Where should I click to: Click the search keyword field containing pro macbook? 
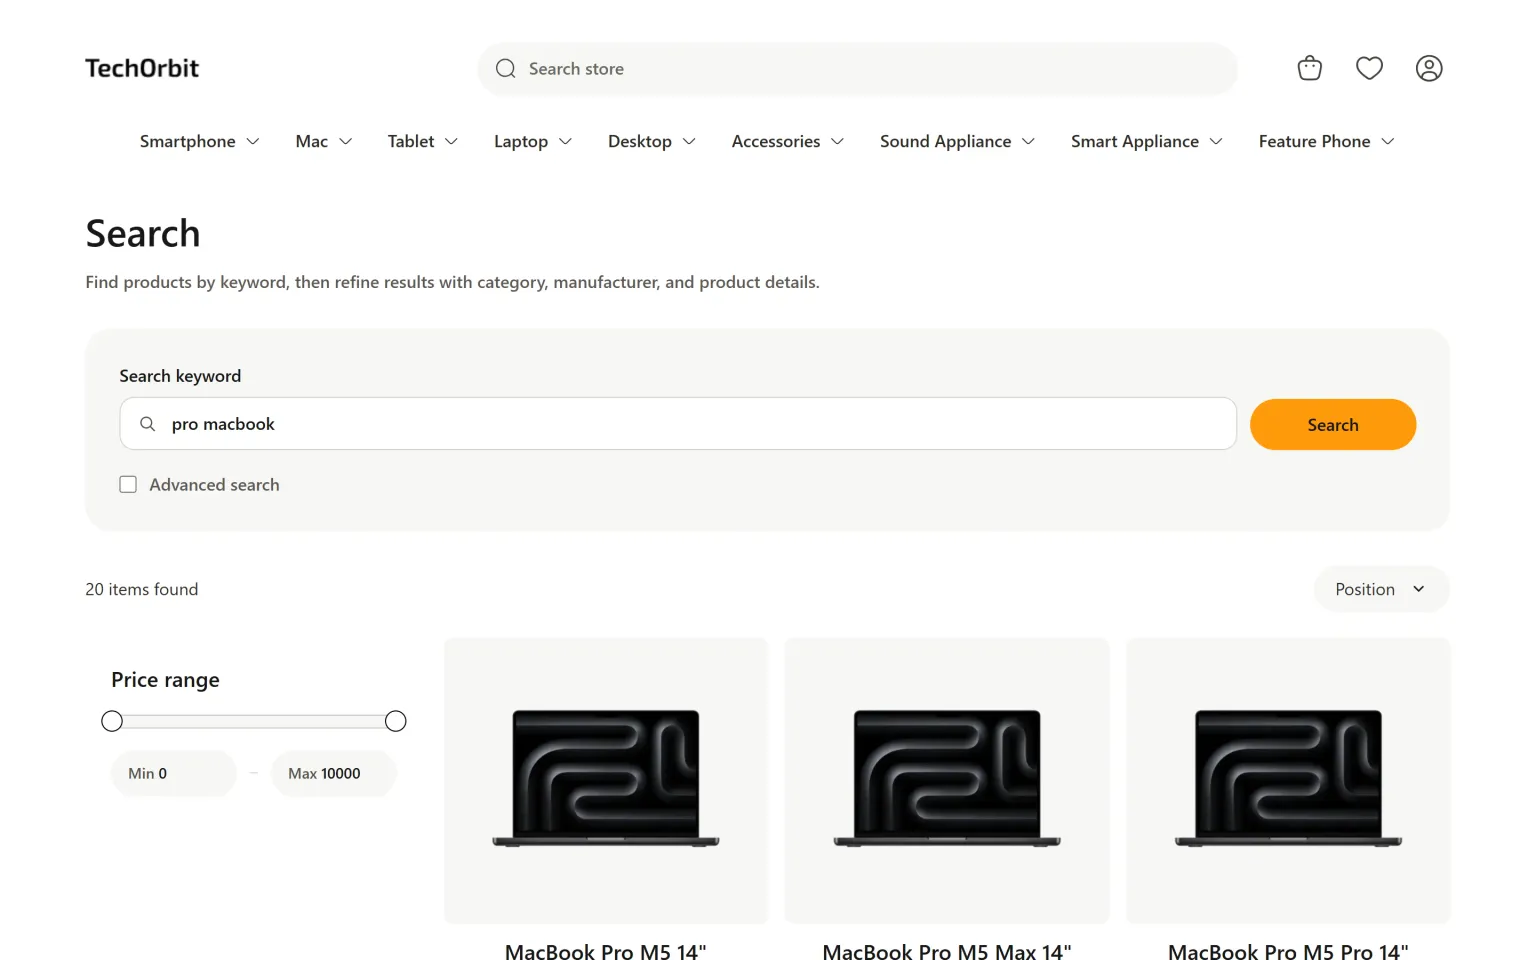(x=678, y=424)
